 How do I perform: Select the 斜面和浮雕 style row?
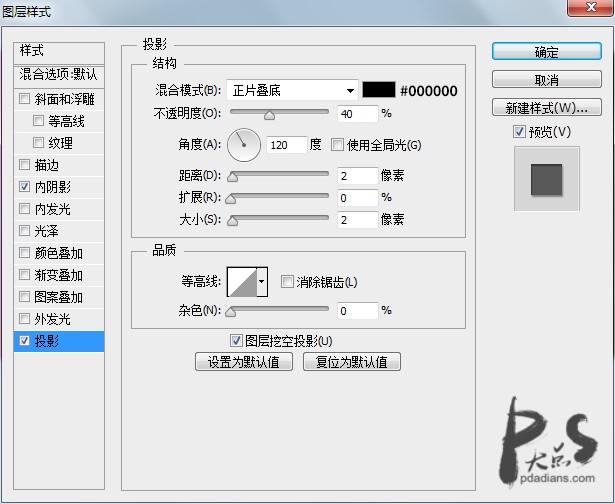tap(59, 99)
